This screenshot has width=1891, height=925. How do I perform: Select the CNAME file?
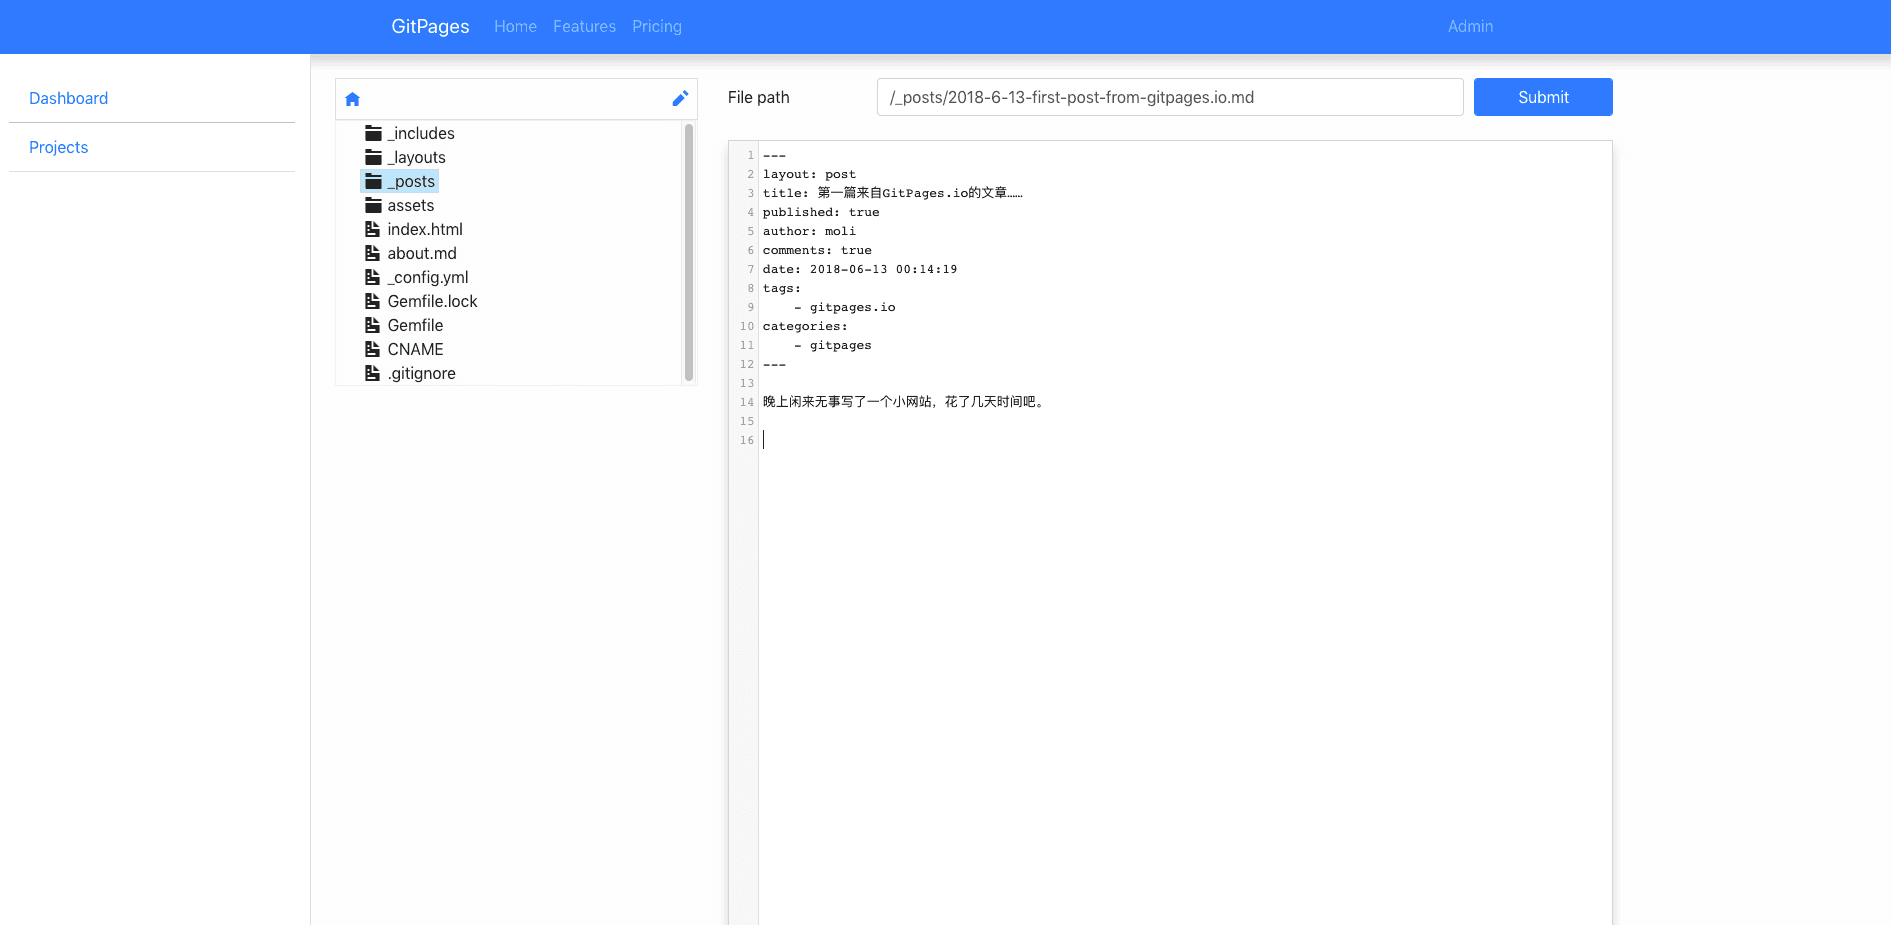(415, 349)
